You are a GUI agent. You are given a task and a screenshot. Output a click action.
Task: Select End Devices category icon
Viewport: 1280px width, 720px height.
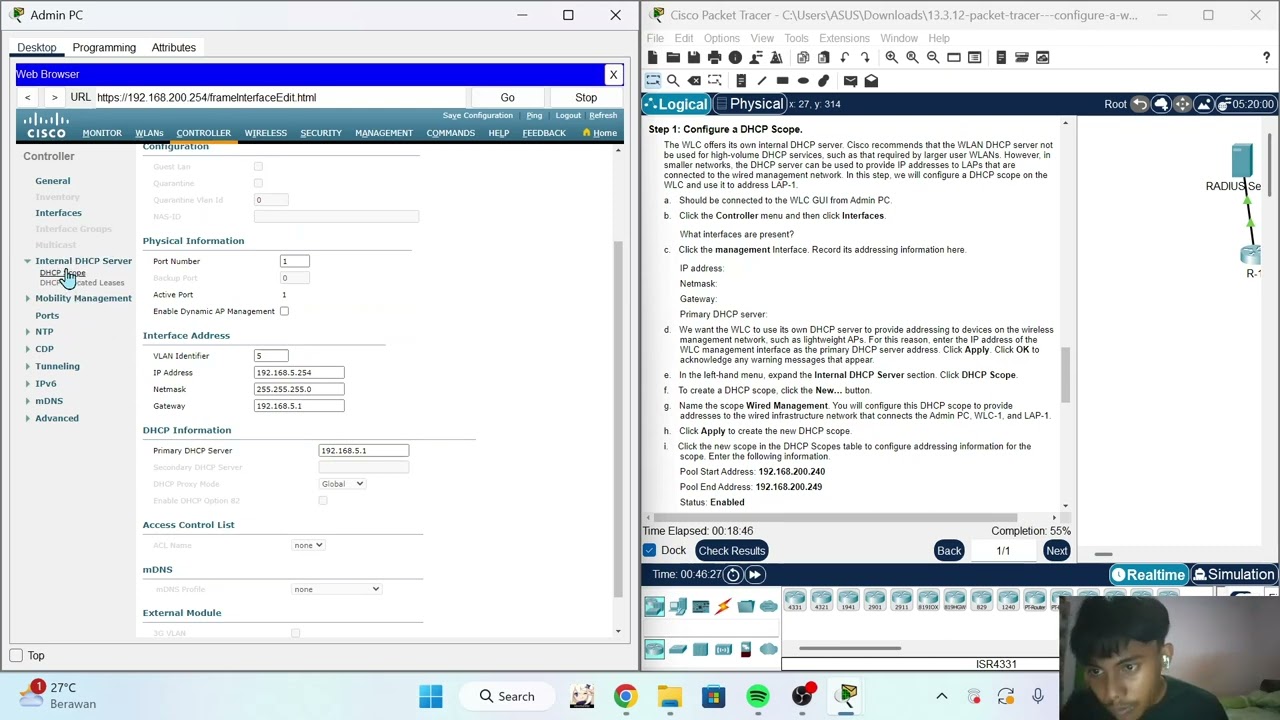pyautogui.click(x=678, y=606)
